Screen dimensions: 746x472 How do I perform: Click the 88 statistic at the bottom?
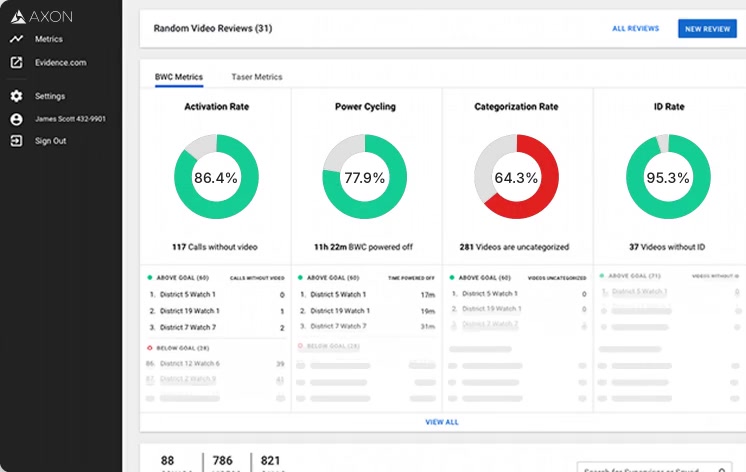click(167, 461)
